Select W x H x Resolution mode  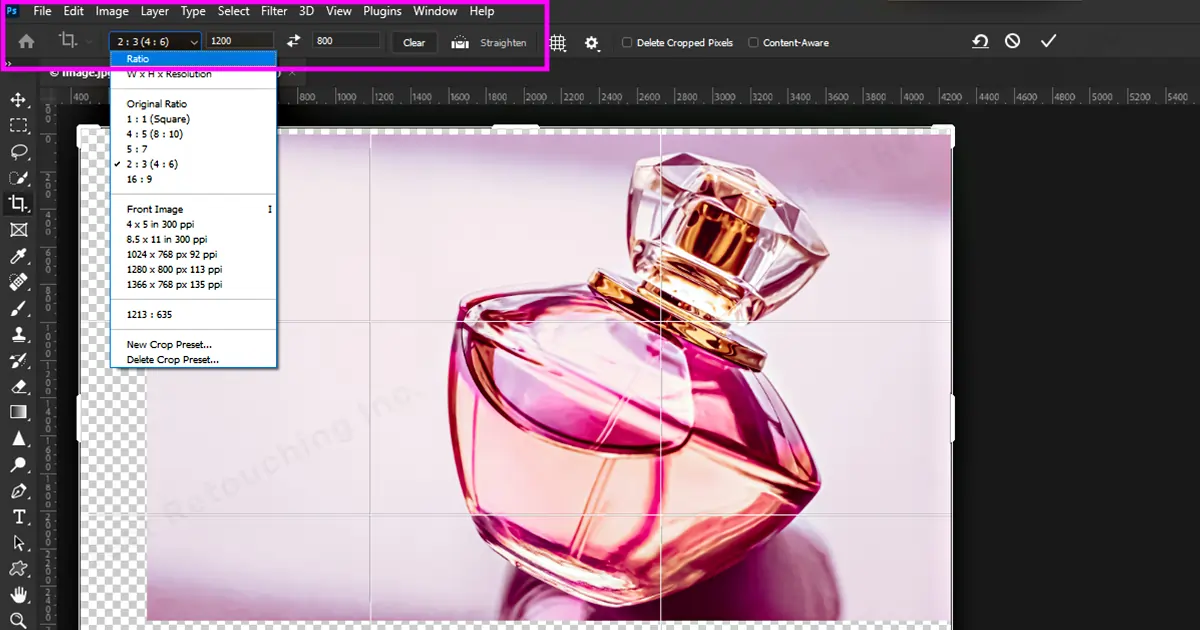click(170, 73)
